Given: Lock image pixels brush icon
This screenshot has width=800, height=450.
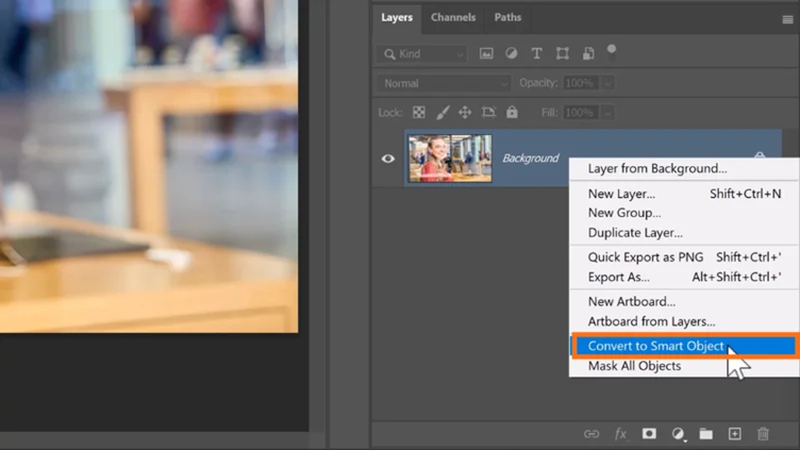Looking at the screenshot, I should pyautogui.click(x=443, y=112).
